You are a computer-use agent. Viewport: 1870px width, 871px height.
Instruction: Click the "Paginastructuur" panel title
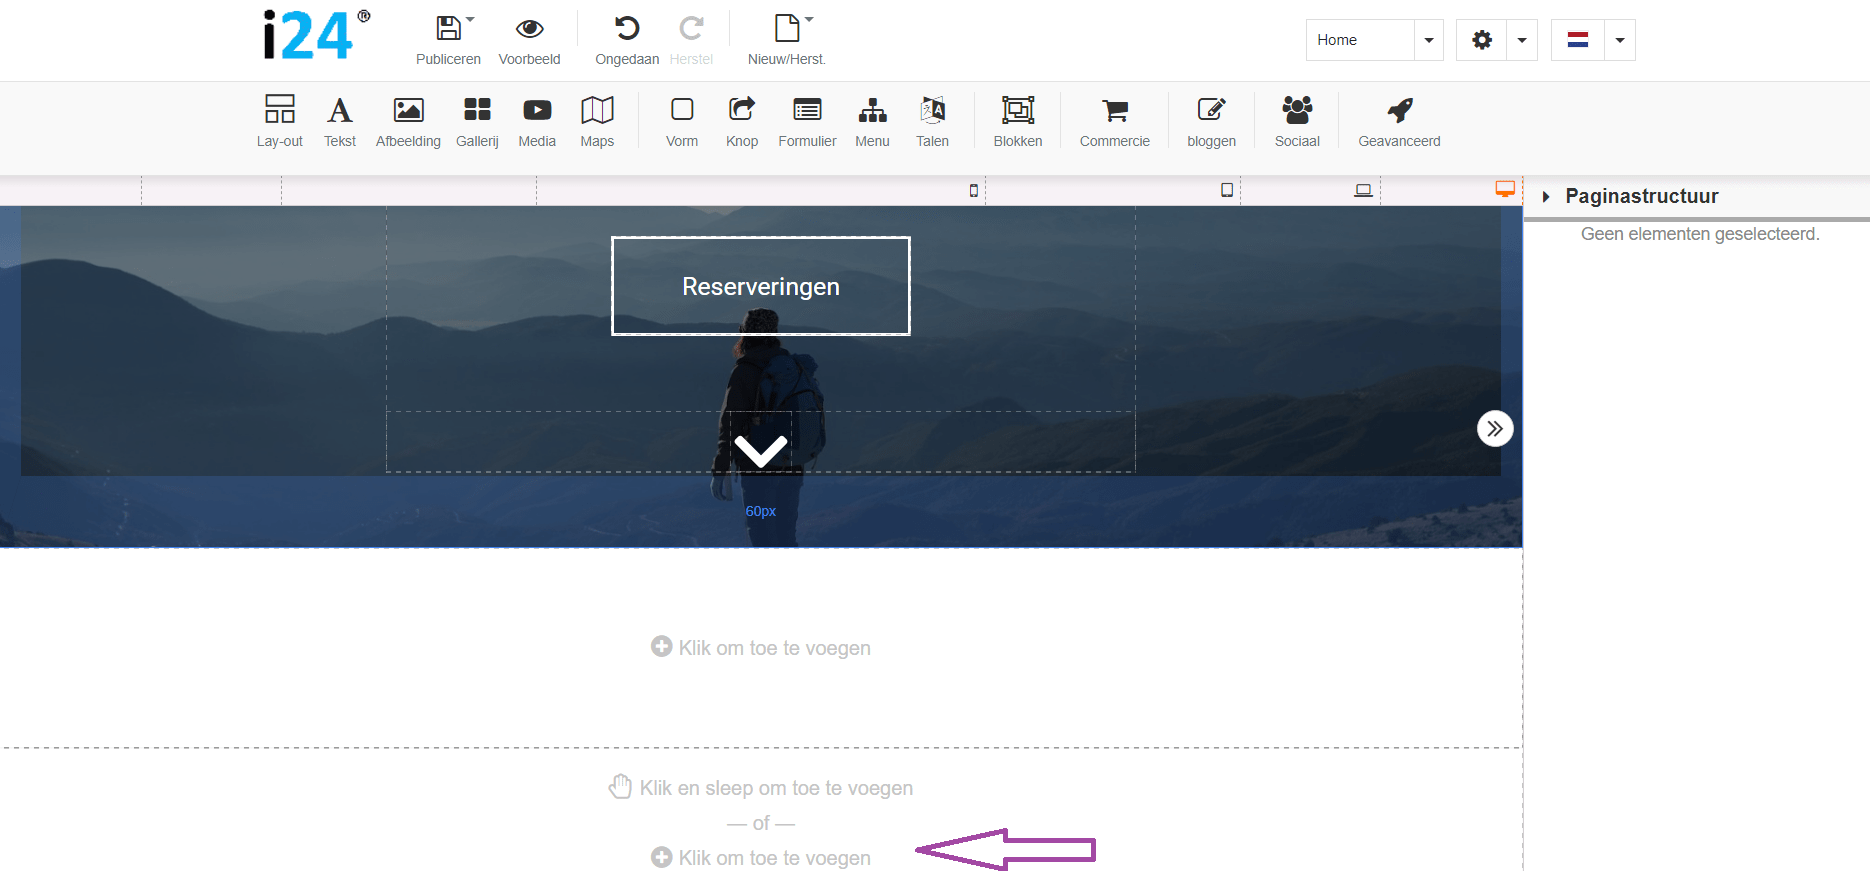(x=1642, y=196)
